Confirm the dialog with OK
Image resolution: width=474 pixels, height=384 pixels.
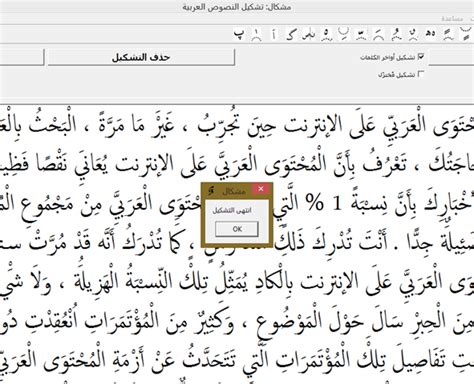coord(237,229)
